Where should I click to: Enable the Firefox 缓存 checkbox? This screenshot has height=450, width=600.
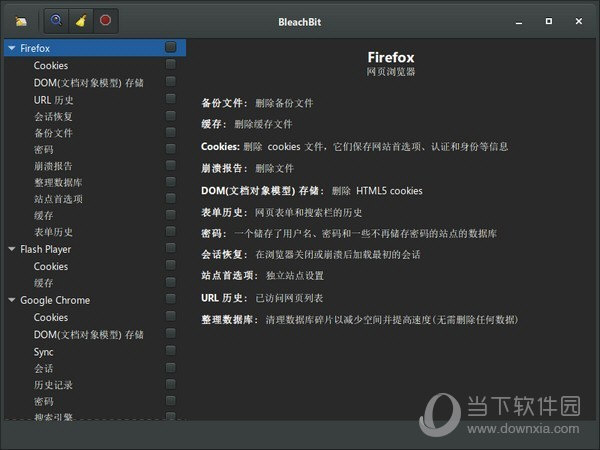[x=171, y=215]
